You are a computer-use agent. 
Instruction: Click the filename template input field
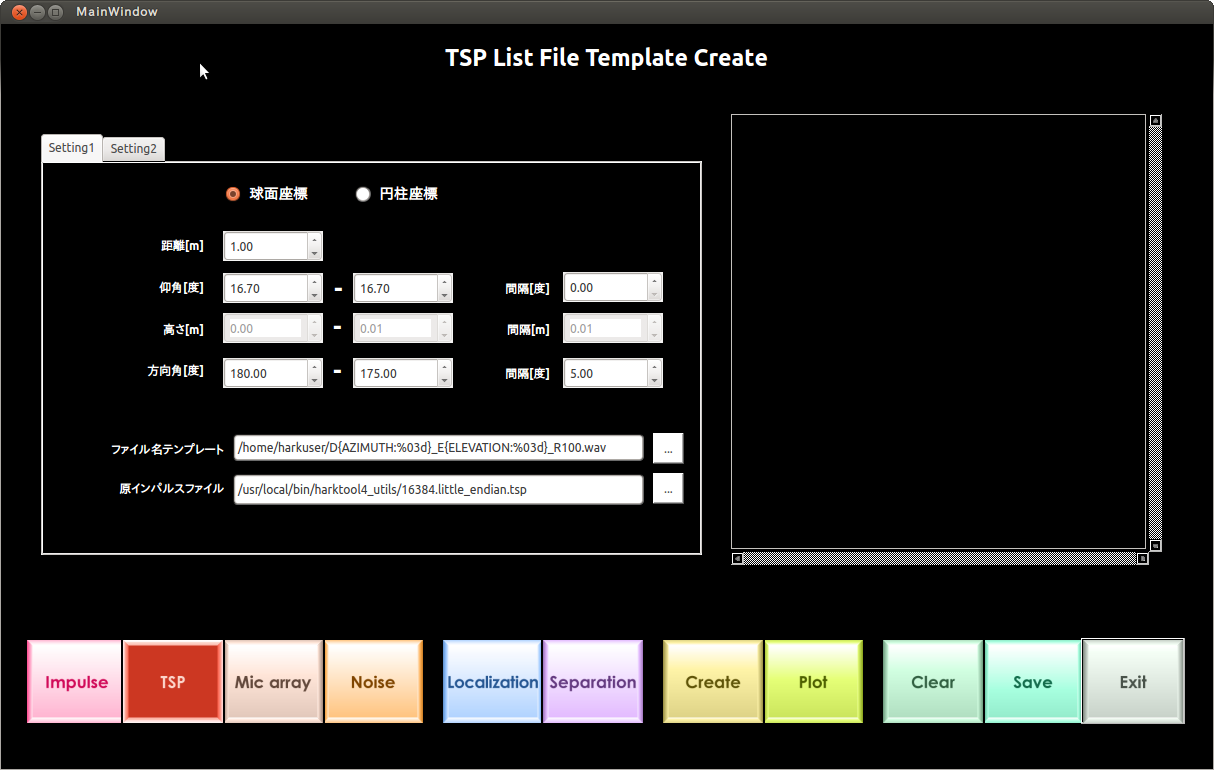pyautogui.click(x=438, y=447)
